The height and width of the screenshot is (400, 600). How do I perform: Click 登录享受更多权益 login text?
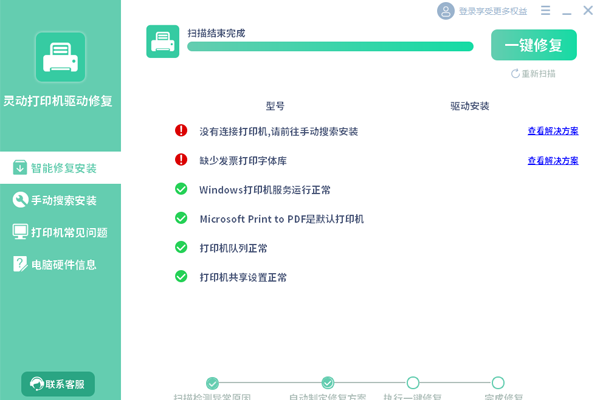point(492,12)
